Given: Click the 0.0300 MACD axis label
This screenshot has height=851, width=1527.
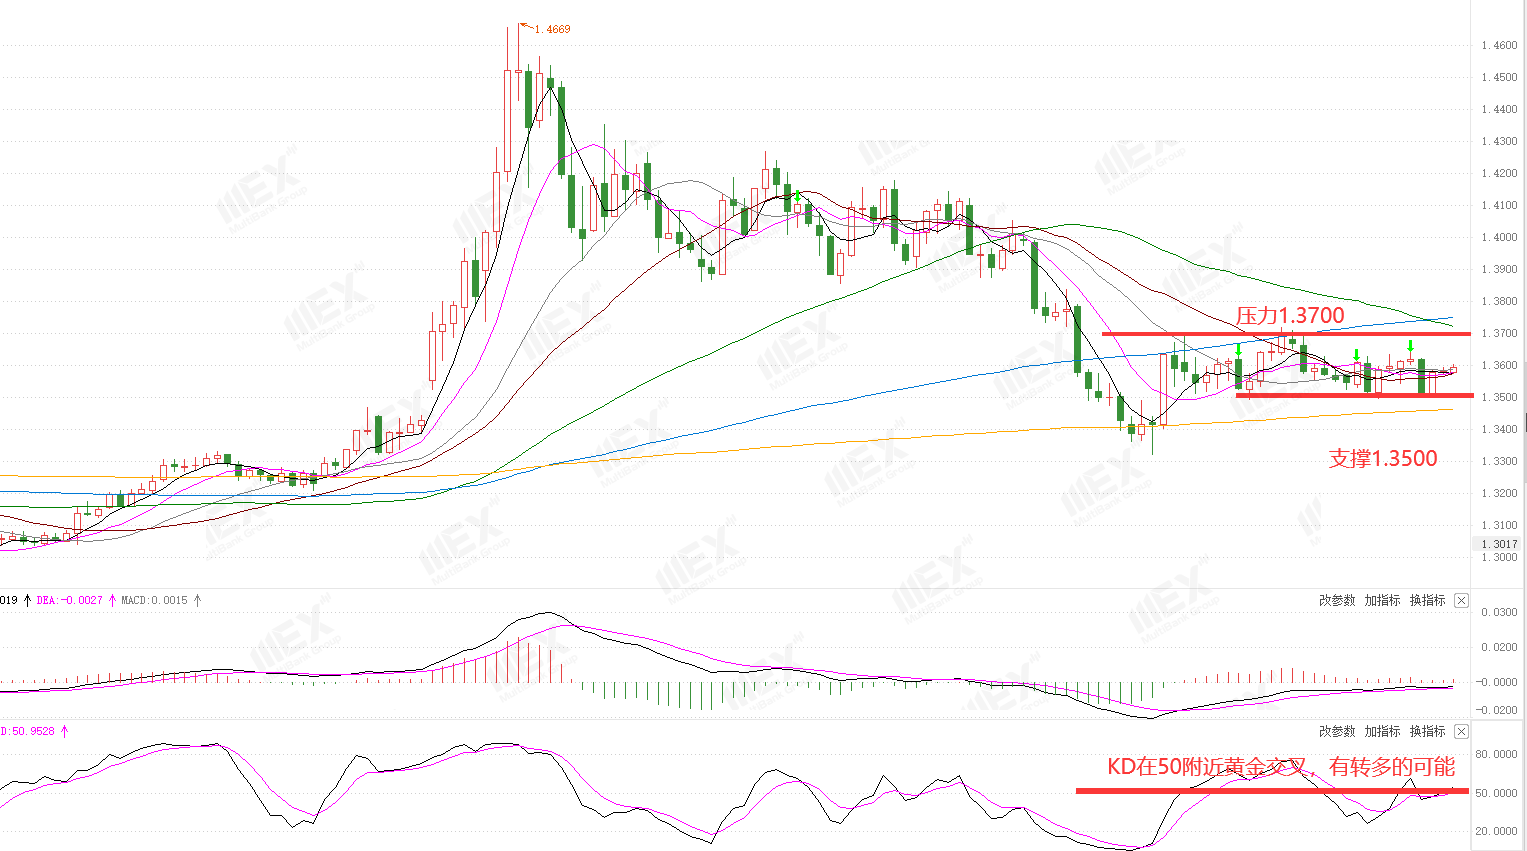Looking at the screenshot, I should pyautogui.click(x=1499, y=612).
